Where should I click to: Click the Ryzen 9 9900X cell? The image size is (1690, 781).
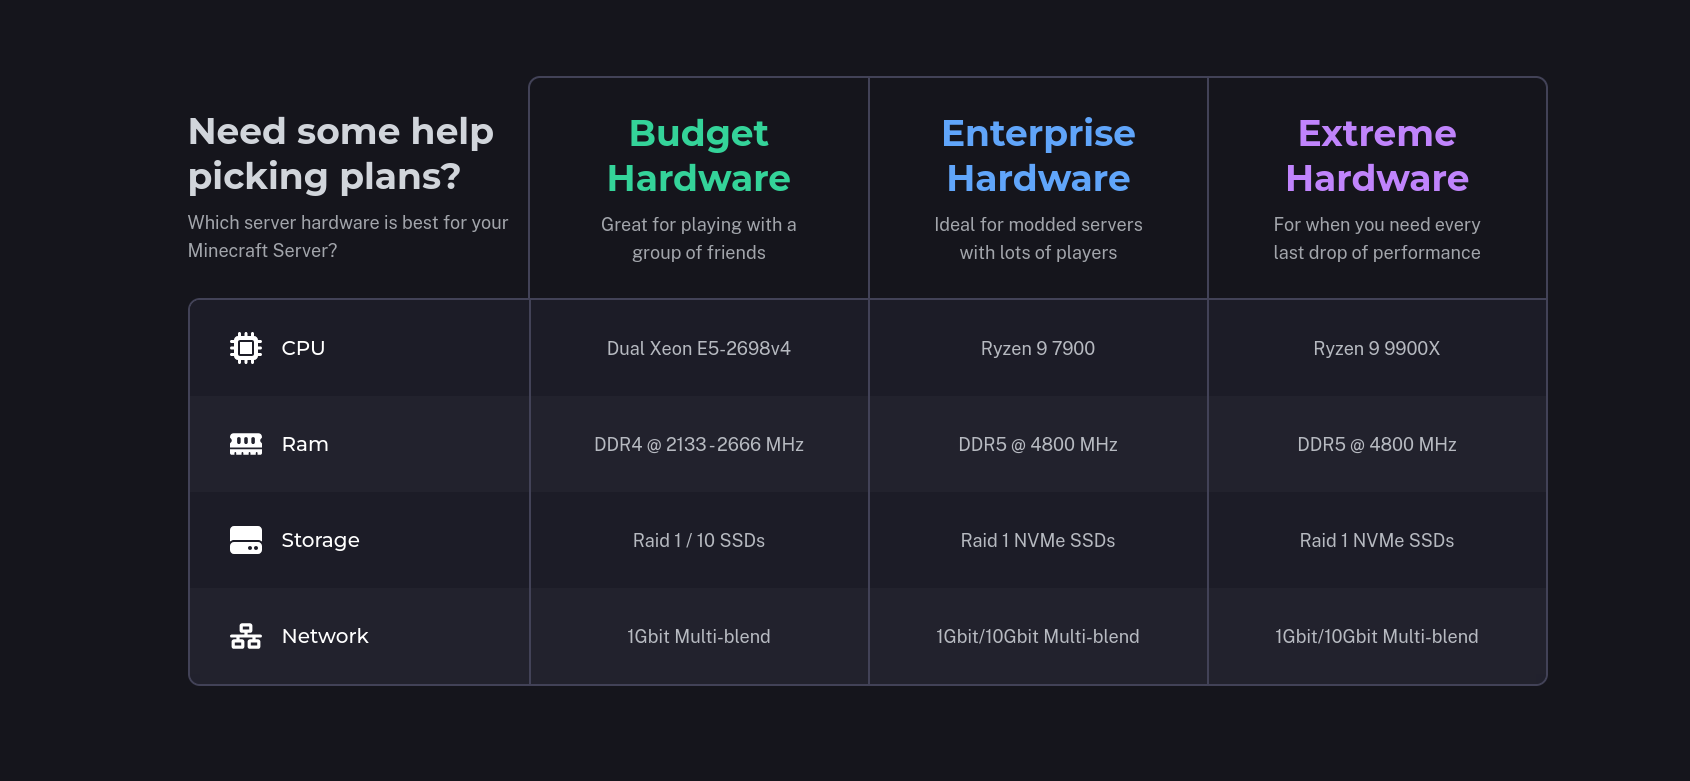(1377, 348)
